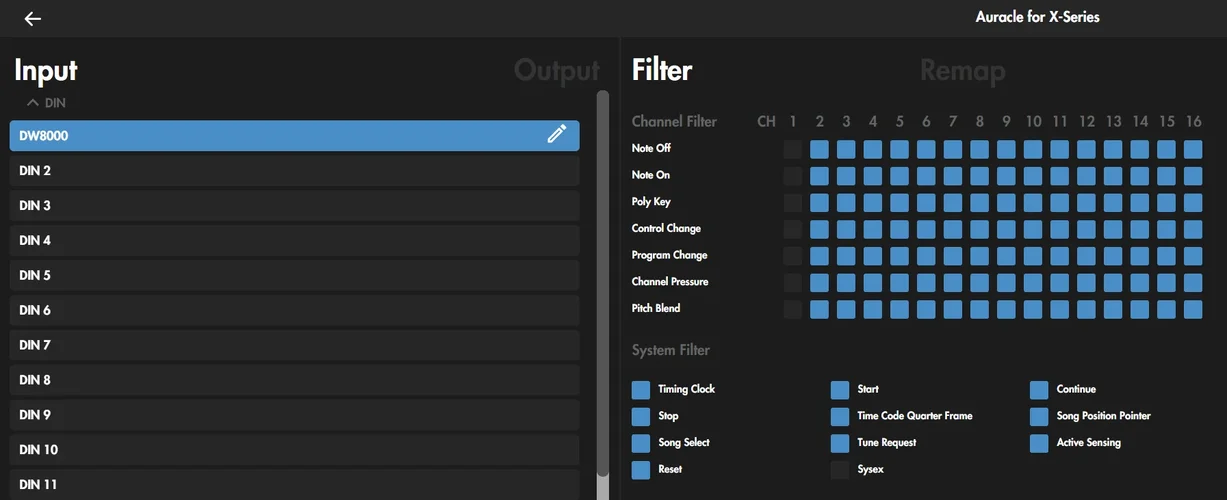Toggle Program Change filter for channel 5

[900, 256]
